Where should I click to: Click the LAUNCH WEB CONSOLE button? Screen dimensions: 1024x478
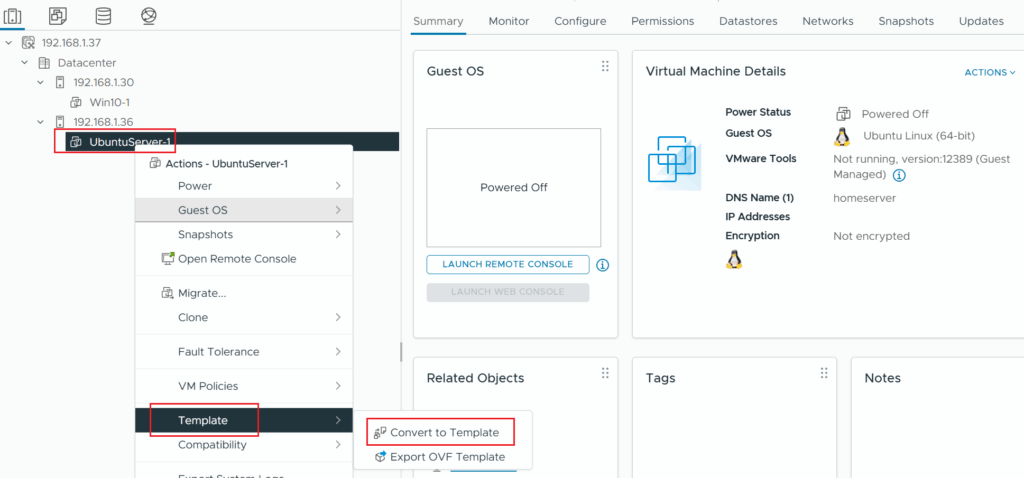[507, 292]
